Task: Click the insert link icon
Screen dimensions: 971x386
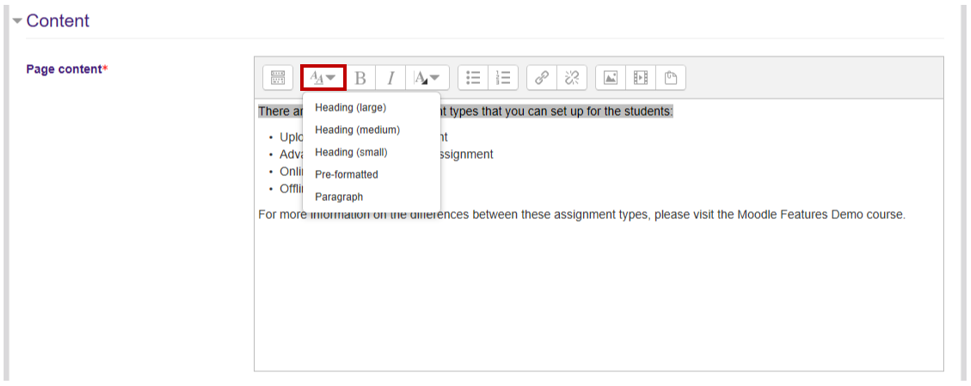Action: point(542,78)
